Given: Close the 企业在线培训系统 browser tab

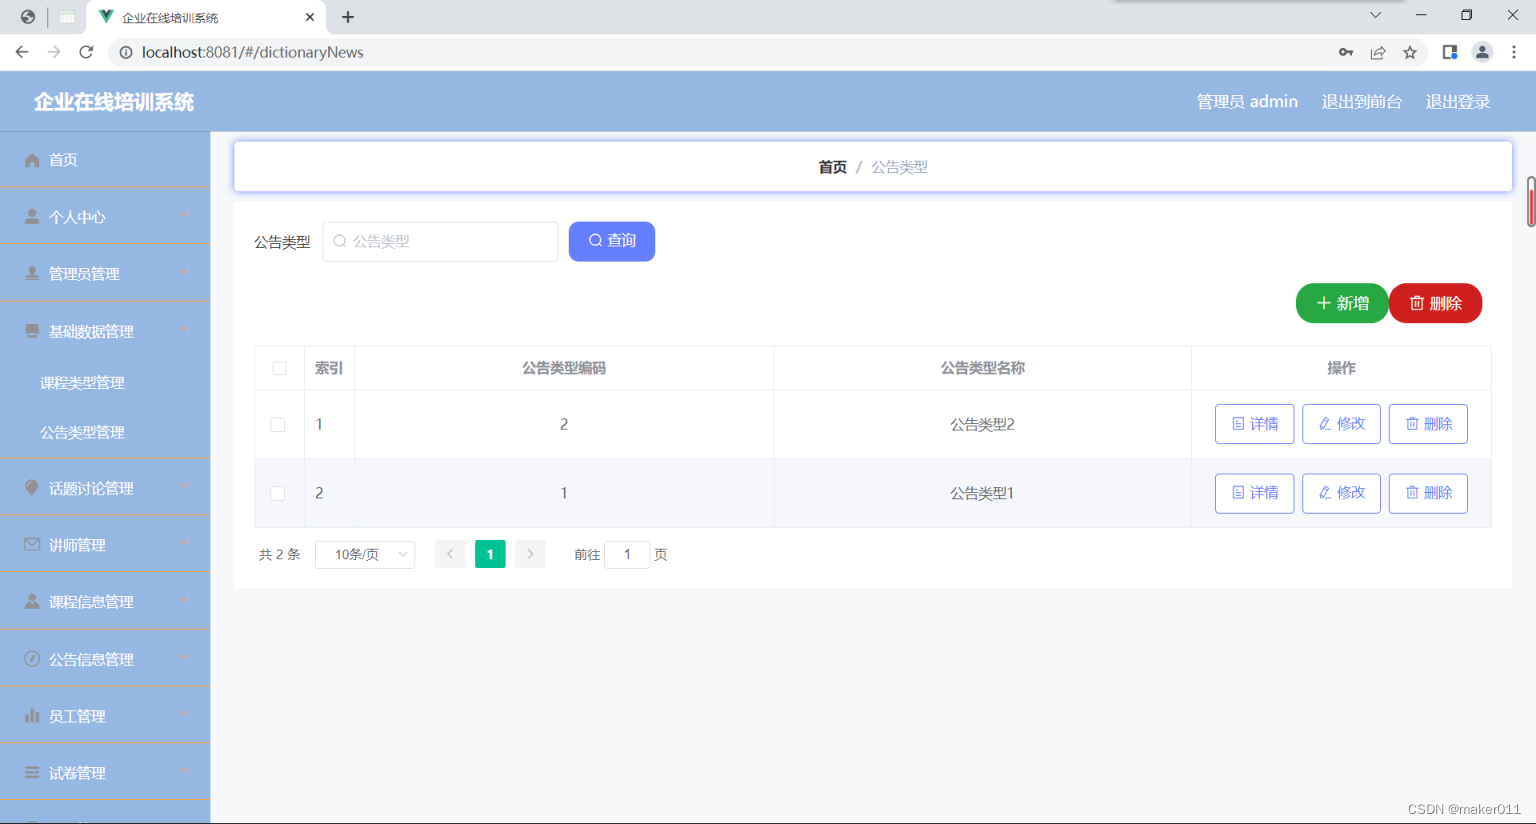Looking at the screenshot, I should click(x=310, y=17).
